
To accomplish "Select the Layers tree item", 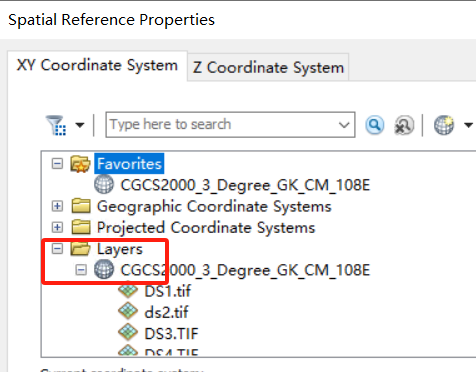I will tap(120, 249).
